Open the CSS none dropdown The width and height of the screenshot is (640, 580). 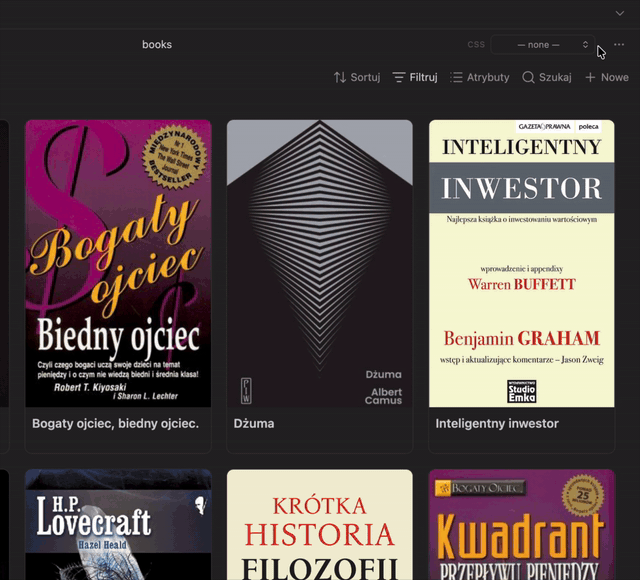(x=542, y=44)
